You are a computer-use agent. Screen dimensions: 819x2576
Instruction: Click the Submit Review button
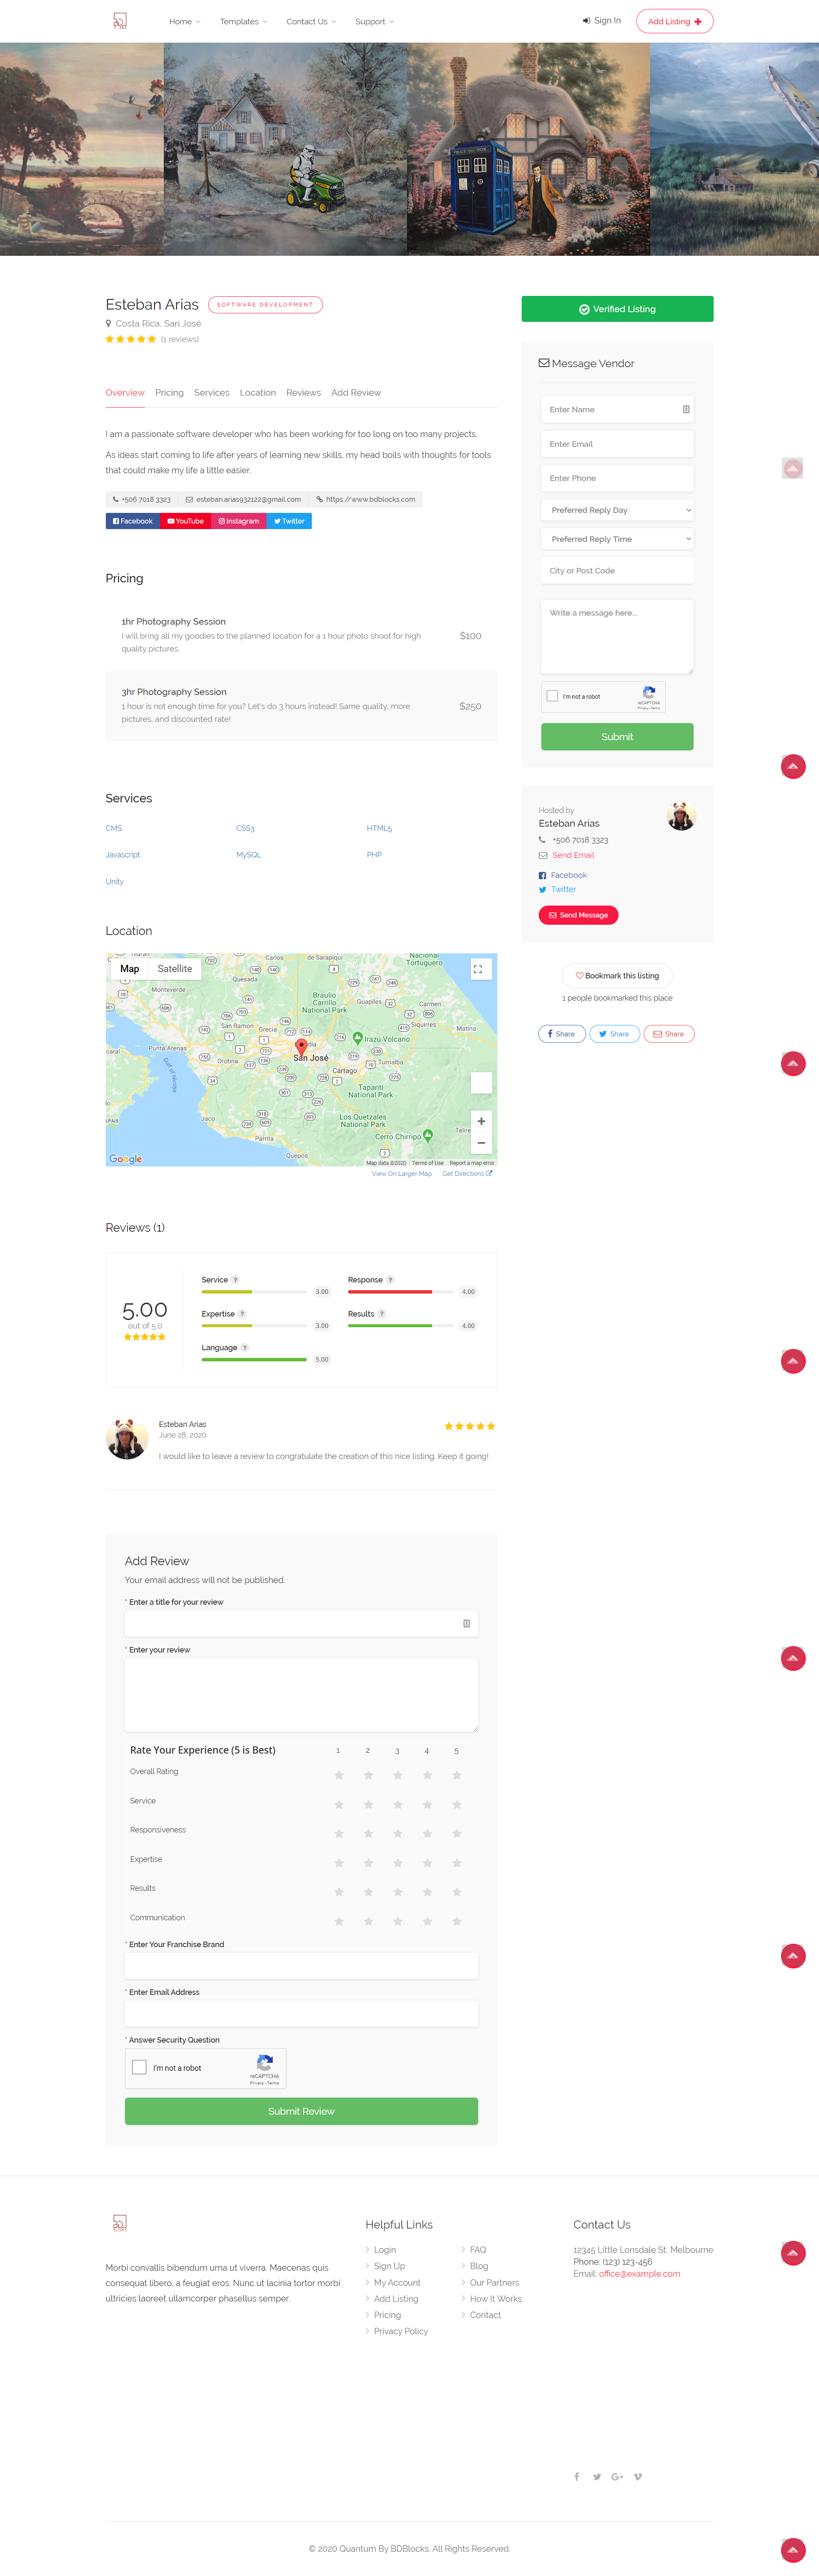[301, 2111]
